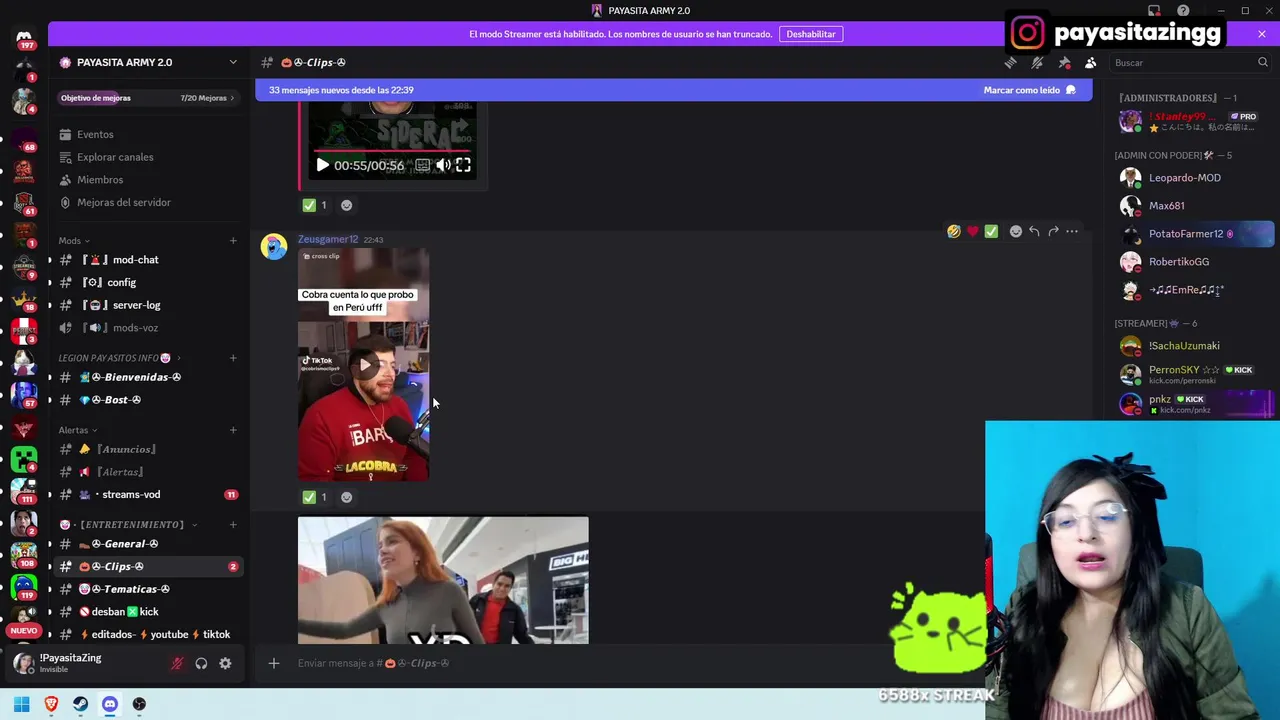Viewport: 1280px width, 720px height.
Task: Dismiss the streamer mode banner with X
Action: [1262, 34]
